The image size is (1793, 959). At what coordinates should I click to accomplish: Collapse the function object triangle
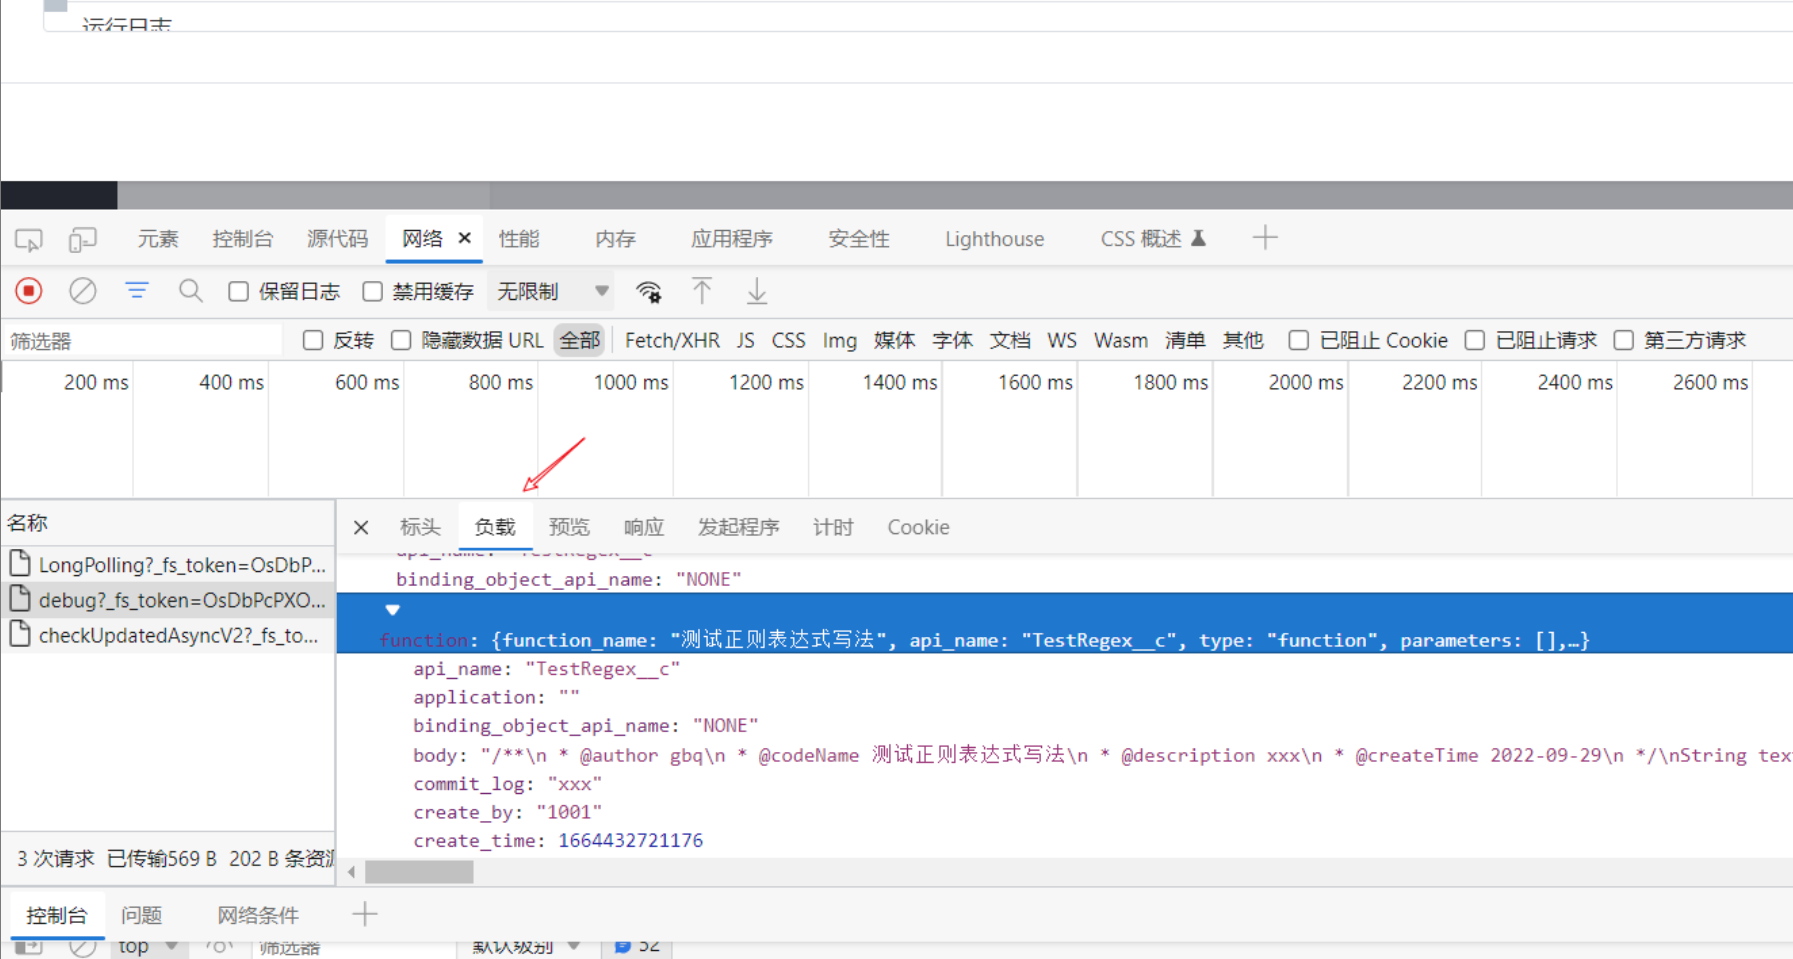[392, 610]
